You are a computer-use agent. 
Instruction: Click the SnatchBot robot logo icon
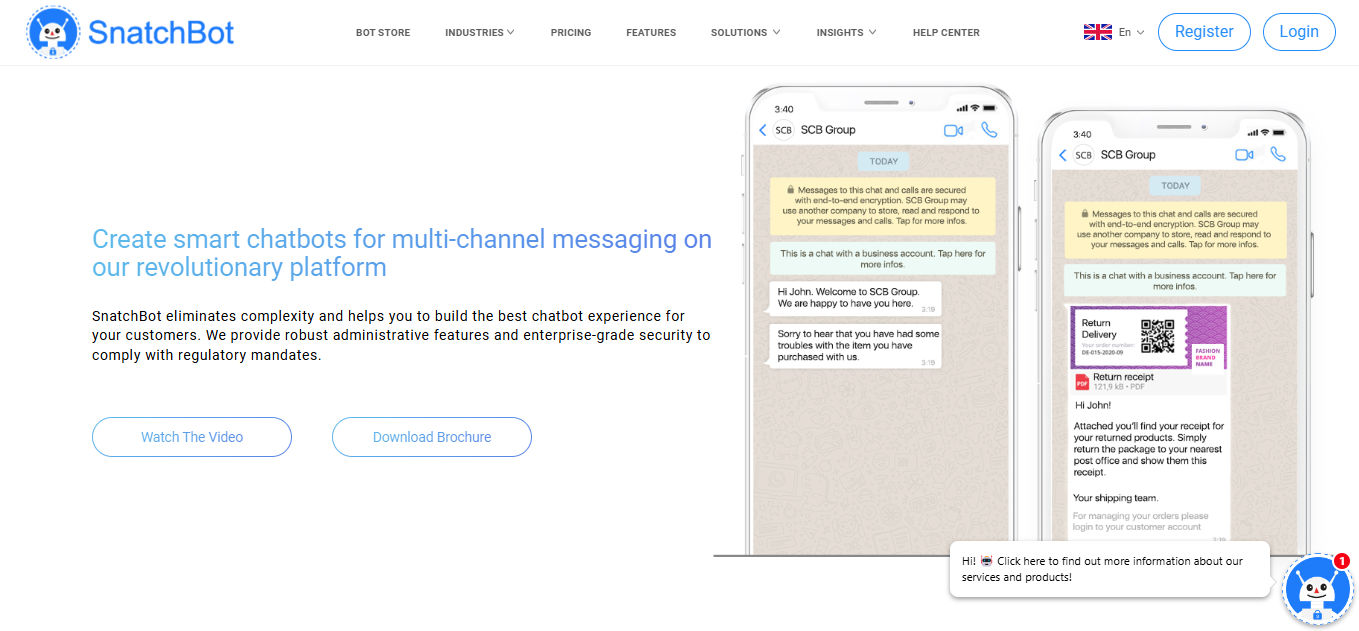click(x=53, y=32)
